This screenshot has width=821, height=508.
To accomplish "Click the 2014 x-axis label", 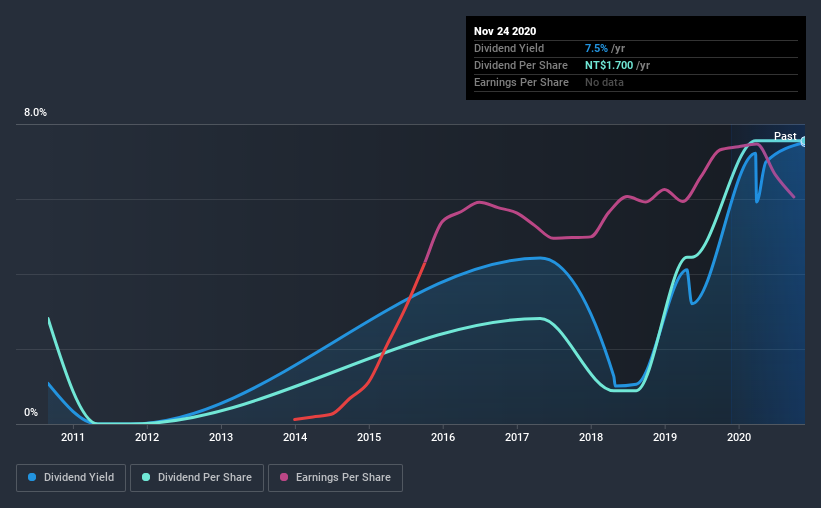I will 295,437.
